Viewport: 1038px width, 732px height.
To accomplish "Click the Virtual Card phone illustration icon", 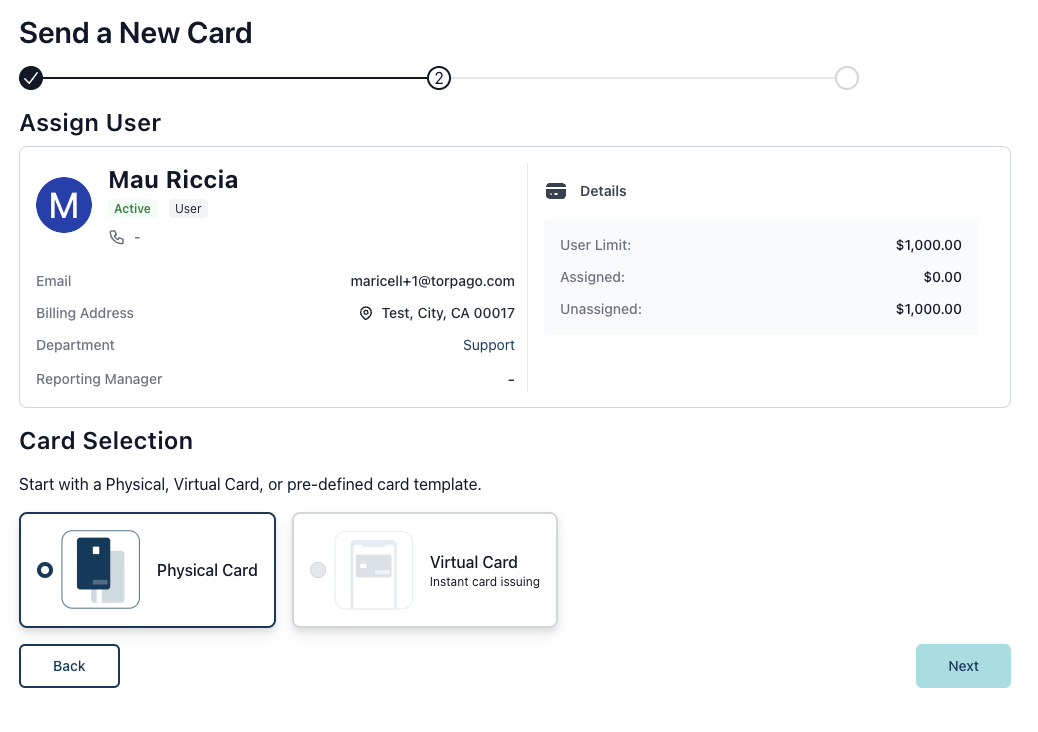I will [x=373, y=570].
